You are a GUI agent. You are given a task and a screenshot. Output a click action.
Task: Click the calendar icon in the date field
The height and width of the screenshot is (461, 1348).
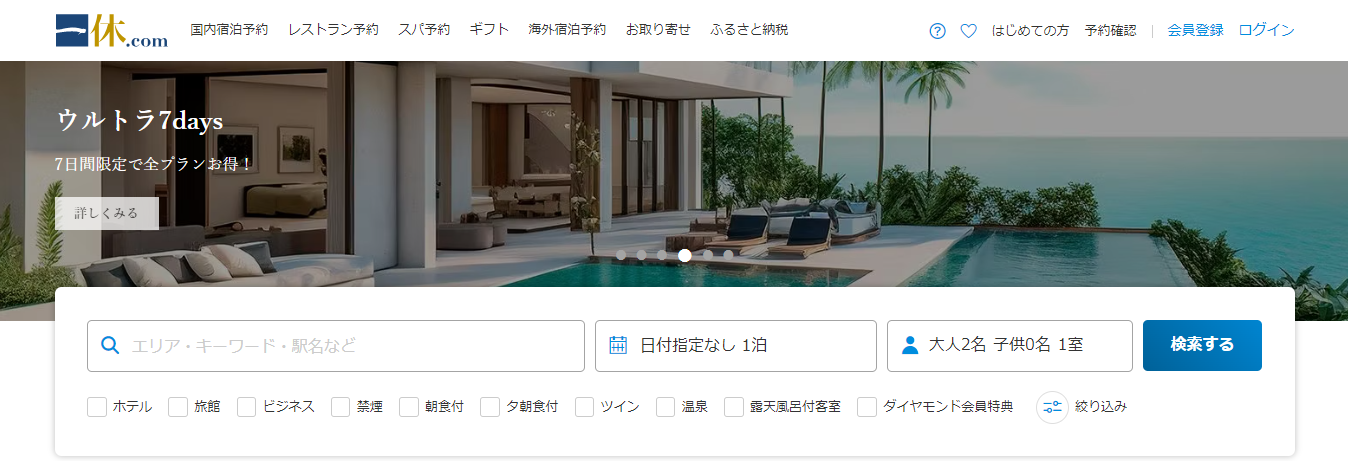[618, 345]
